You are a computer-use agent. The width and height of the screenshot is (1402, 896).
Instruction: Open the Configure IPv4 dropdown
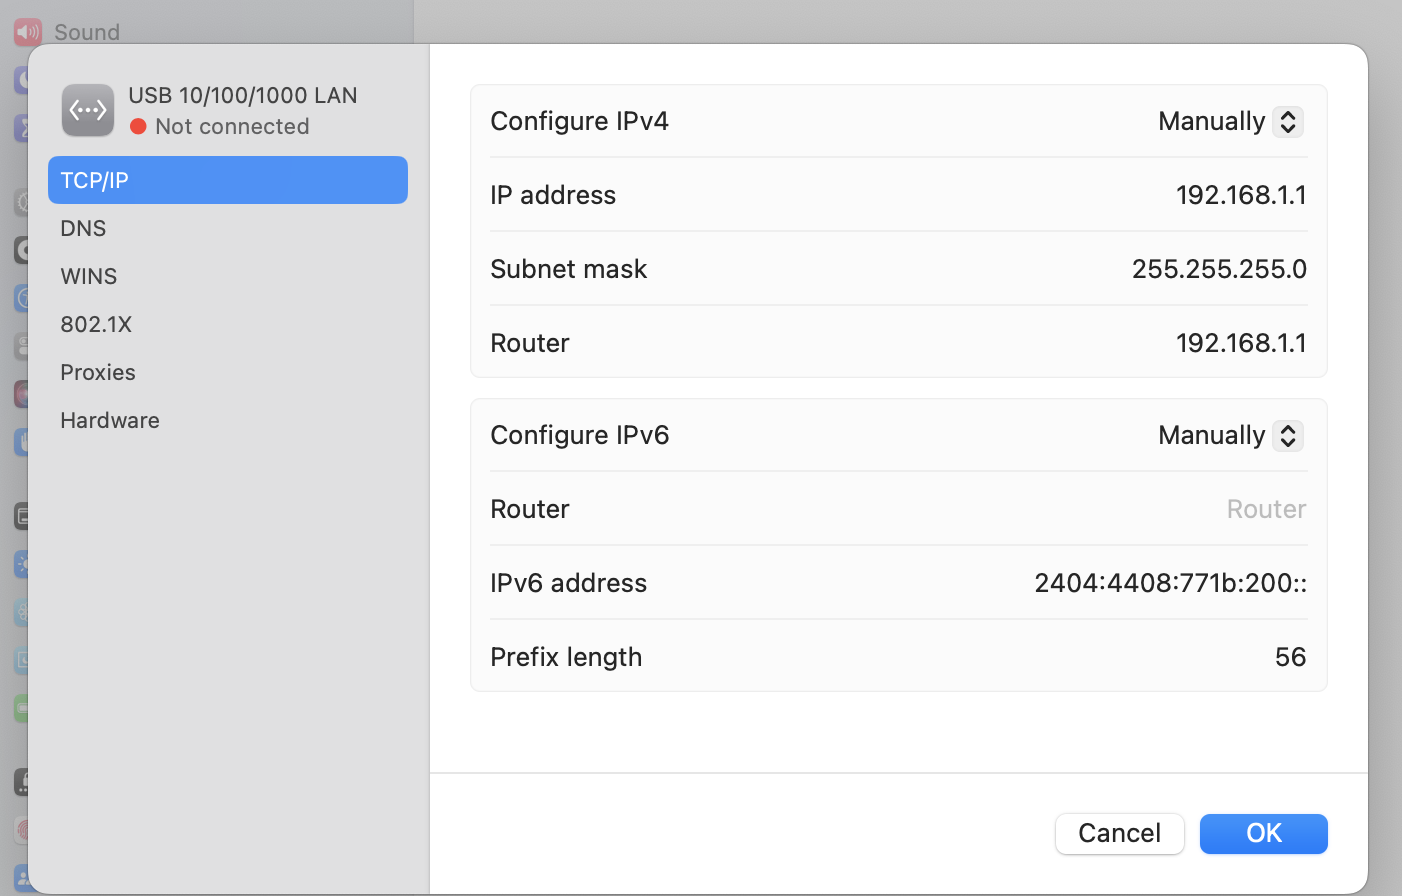click(1230, 121)
